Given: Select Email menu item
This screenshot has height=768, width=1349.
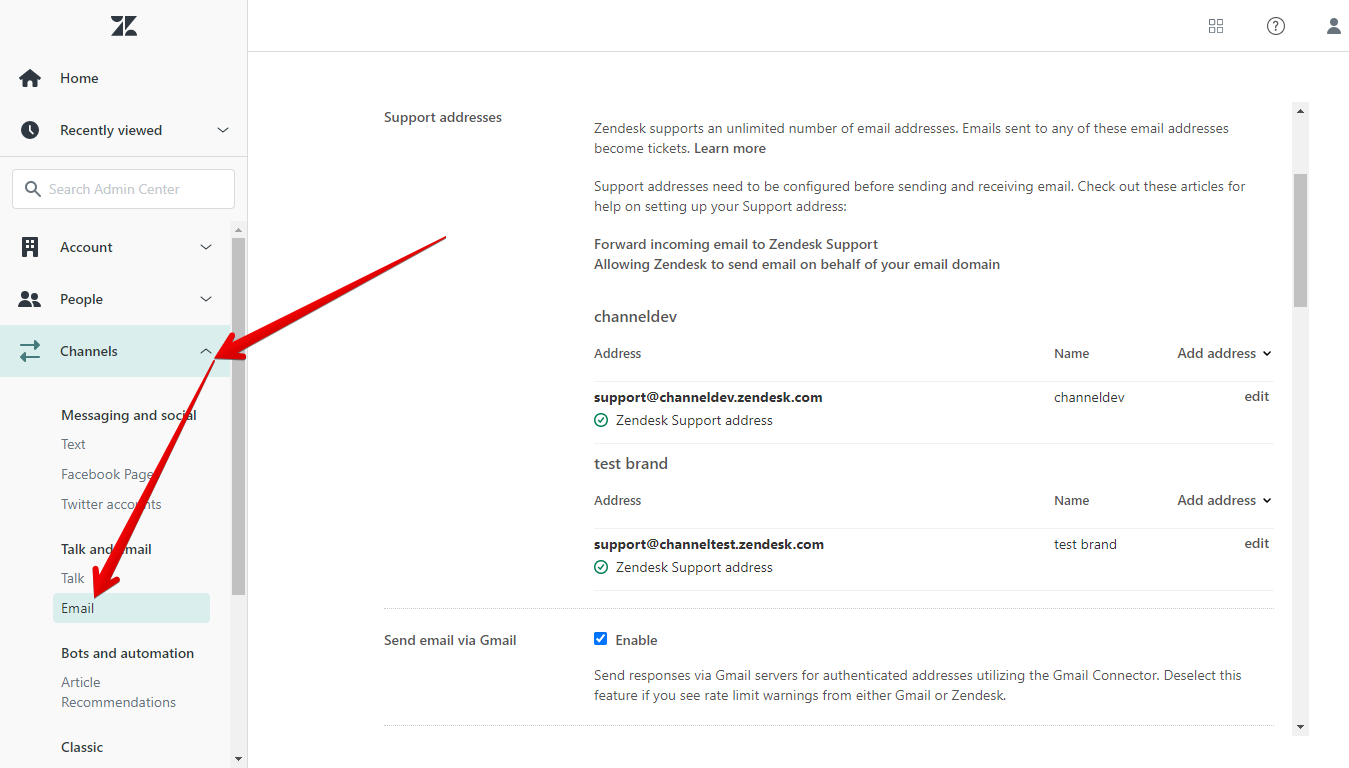Looking at the screenshot, I should point(131,608).
